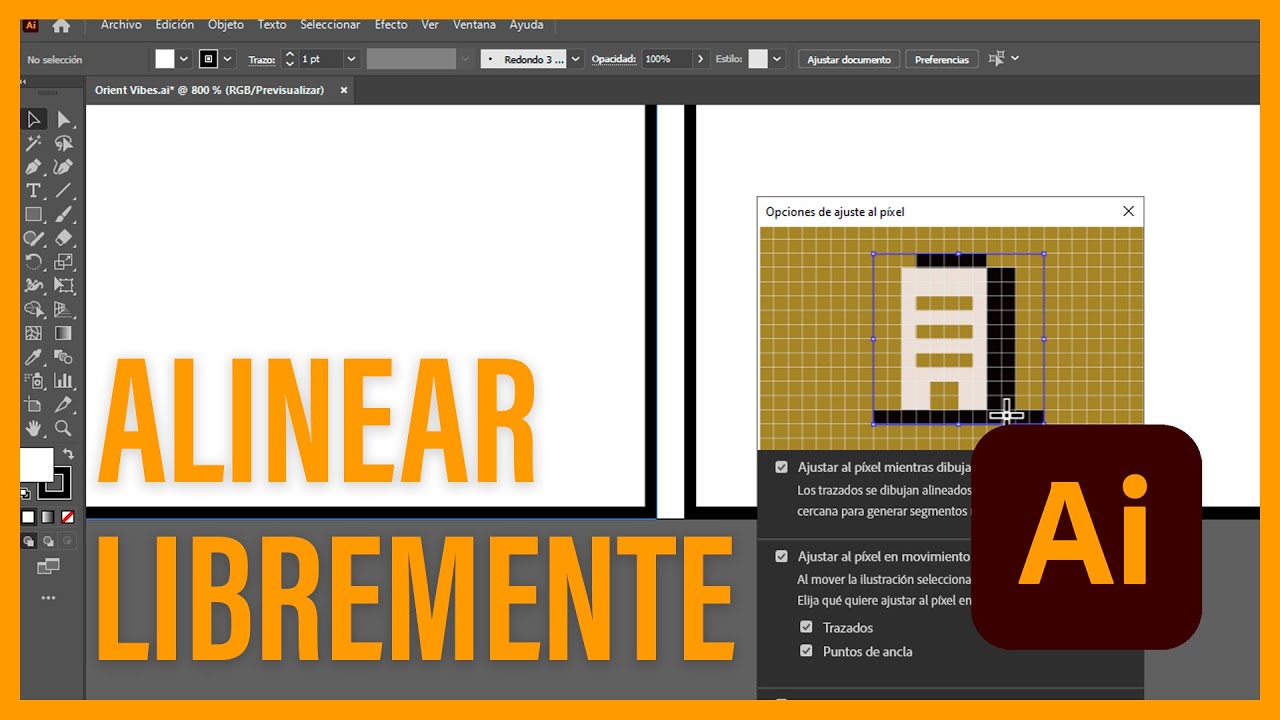
Task: Select the Direct Selection tool
Action: [63, 119]
